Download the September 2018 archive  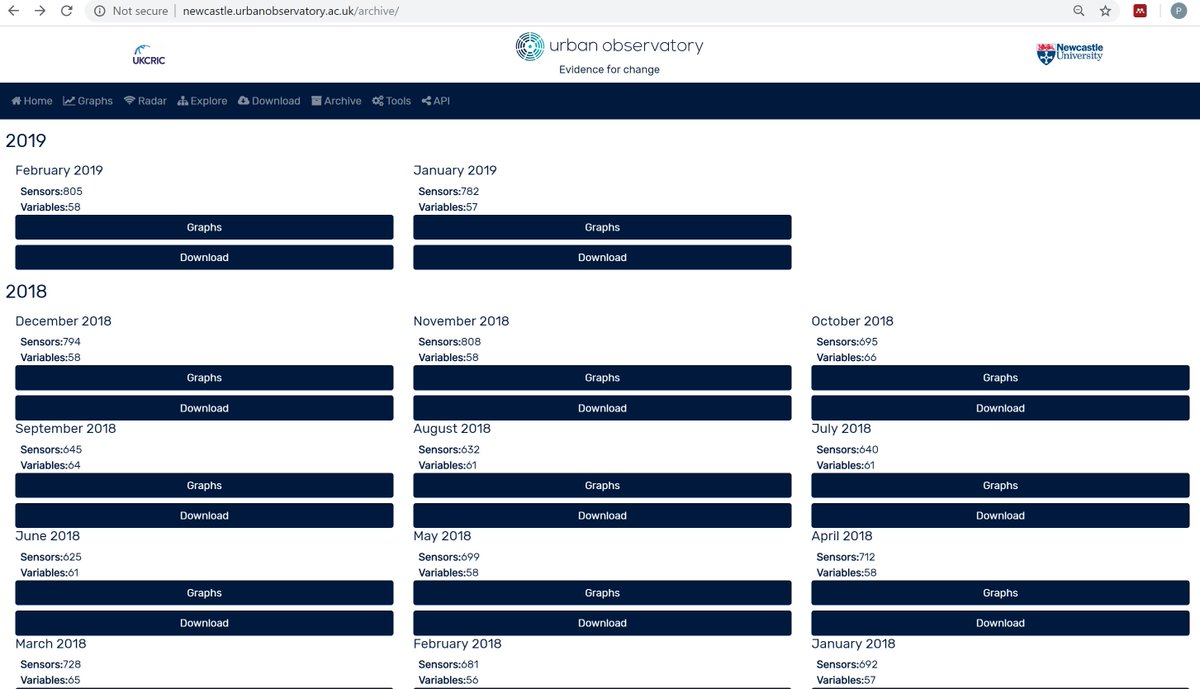pyautogui.click(x=204, y=515)
